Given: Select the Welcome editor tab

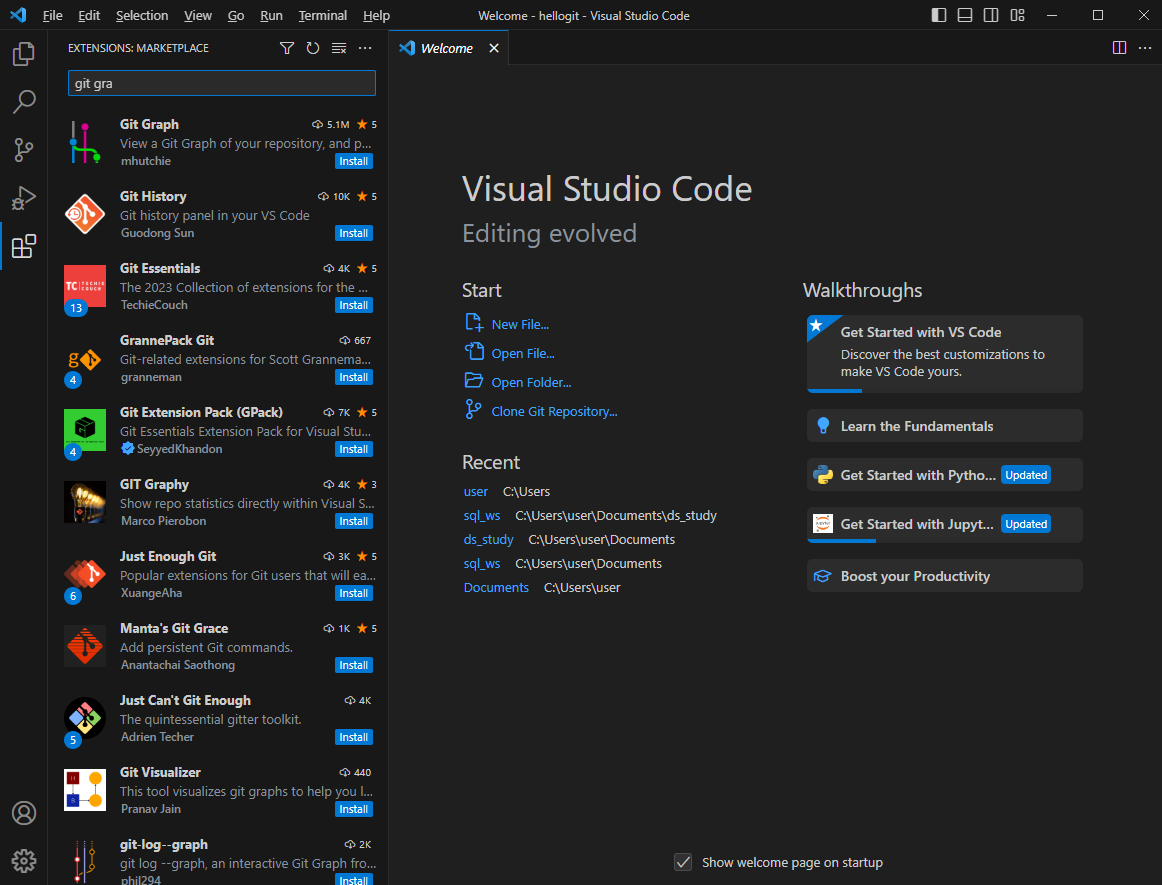Looking at the screenshot, I should tap(447, 48).
